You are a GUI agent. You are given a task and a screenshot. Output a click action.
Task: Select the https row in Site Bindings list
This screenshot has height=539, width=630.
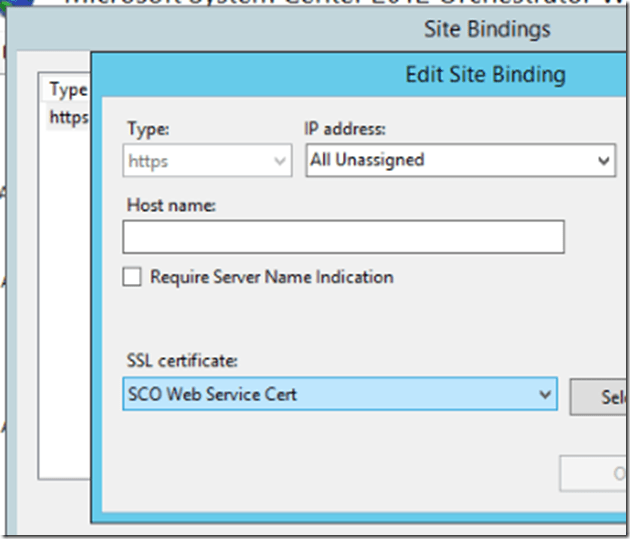click(68, 117)
